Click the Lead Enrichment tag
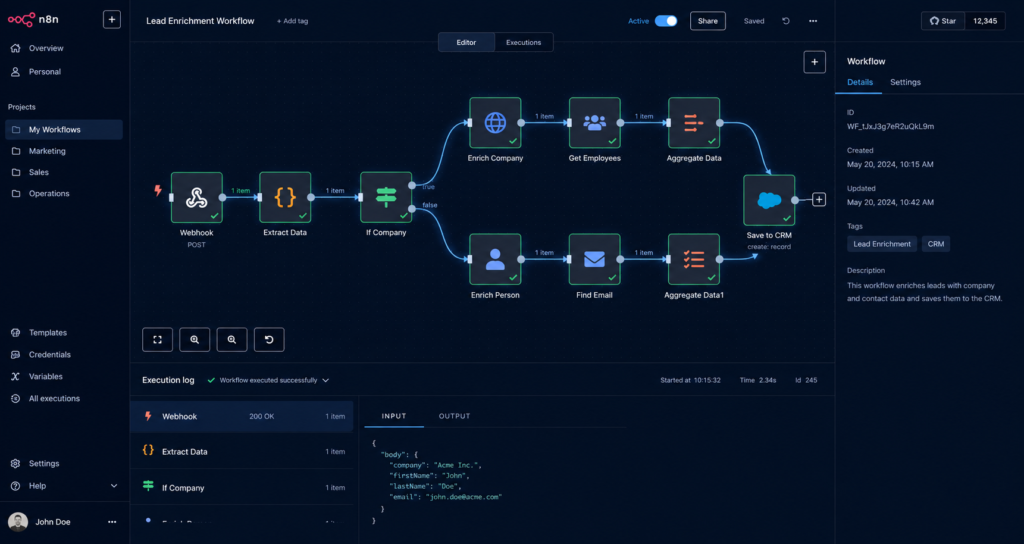The image size is (1024, 544). 882,244
